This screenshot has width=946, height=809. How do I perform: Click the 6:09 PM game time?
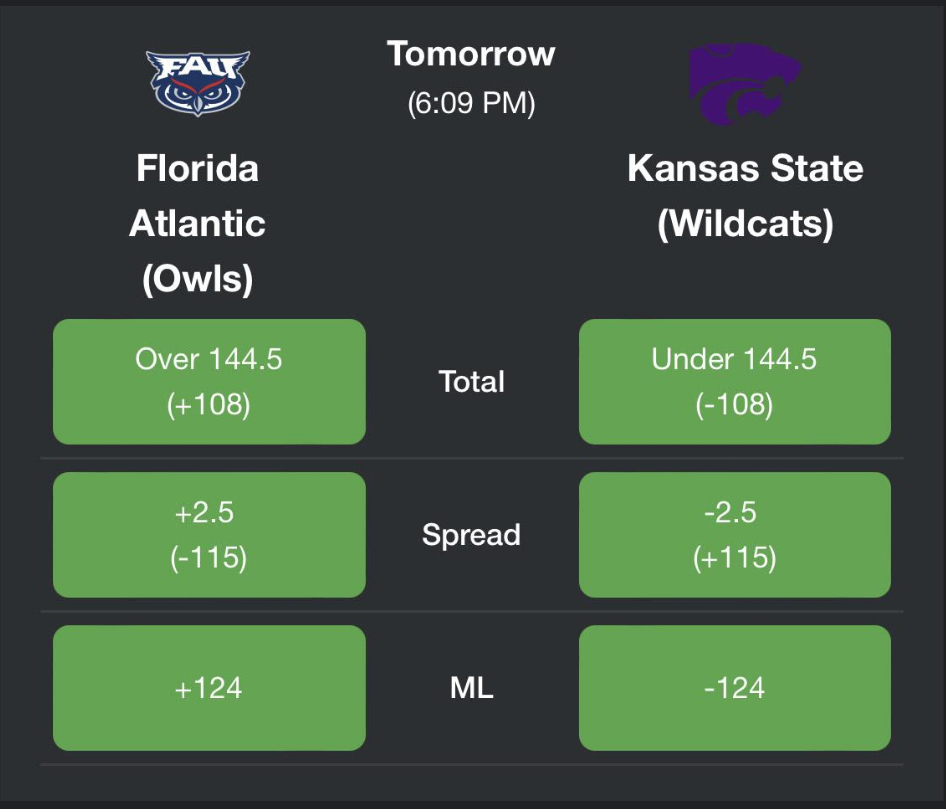471,103
